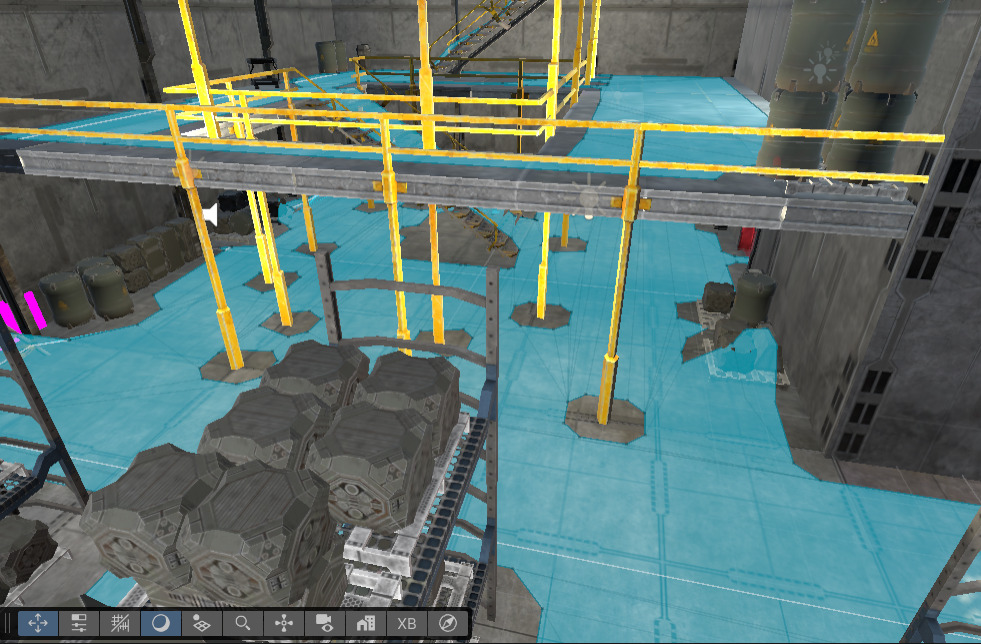The height and width of the screenshot is (644, 981).
Task: Click the white arrow marker in the viewport
Action: (213, 215)
